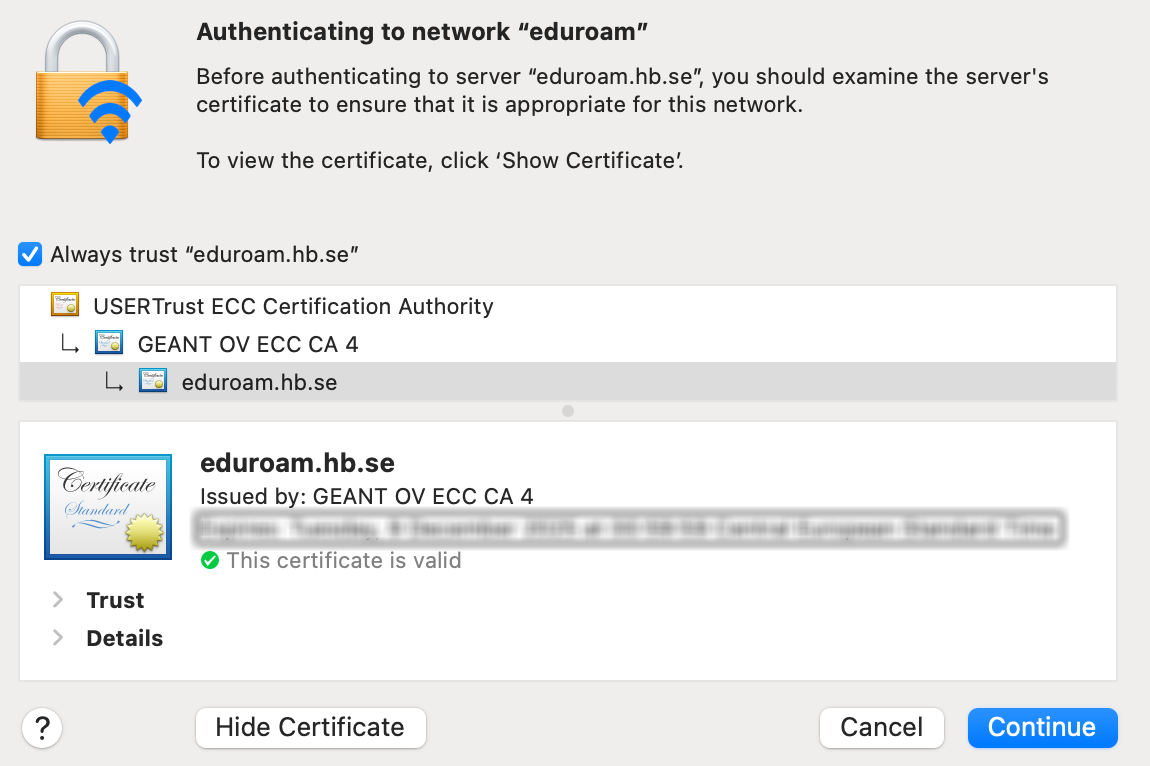Click the eduroam.hb.se certificate icon in the chain

tap(153, 381)
